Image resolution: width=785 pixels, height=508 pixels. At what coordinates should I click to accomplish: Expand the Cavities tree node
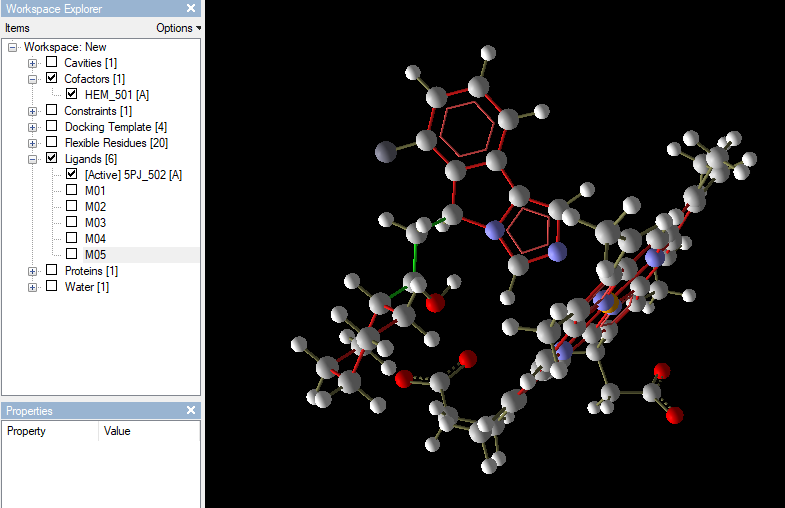(x=33, y=63)
